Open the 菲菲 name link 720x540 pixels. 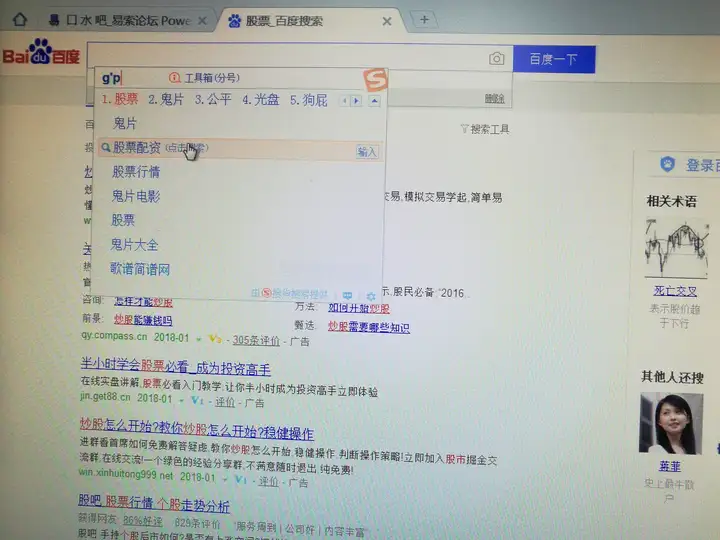pyautogui.click(x=670, y=467)
